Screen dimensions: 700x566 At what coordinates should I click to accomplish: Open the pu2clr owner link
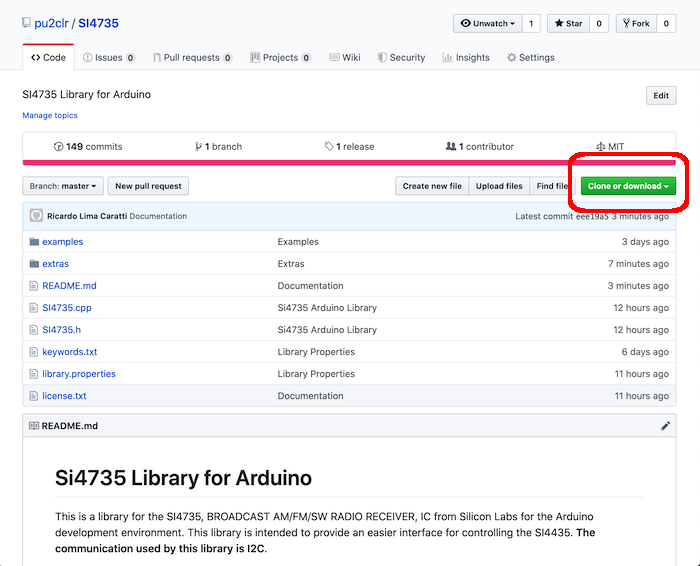tap(51, 23)
